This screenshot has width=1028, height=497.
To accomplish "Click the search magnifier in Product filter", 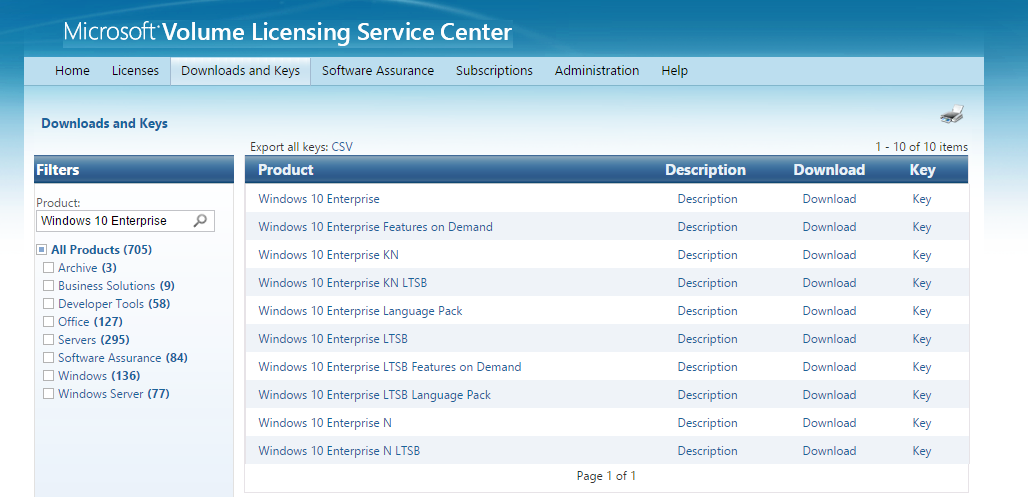I will (x=201, y=220).
